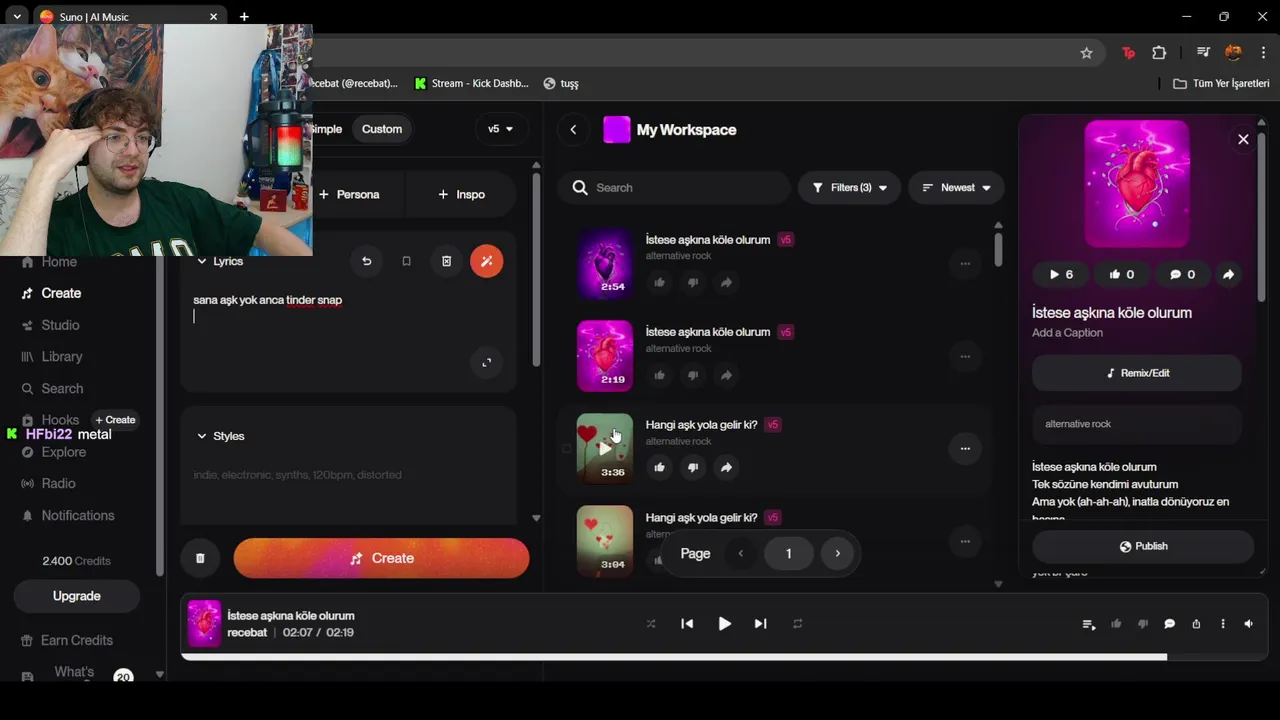Click the orange magic wand lyrics button
Screen dimensions: 1280x720
coord(487,261)
